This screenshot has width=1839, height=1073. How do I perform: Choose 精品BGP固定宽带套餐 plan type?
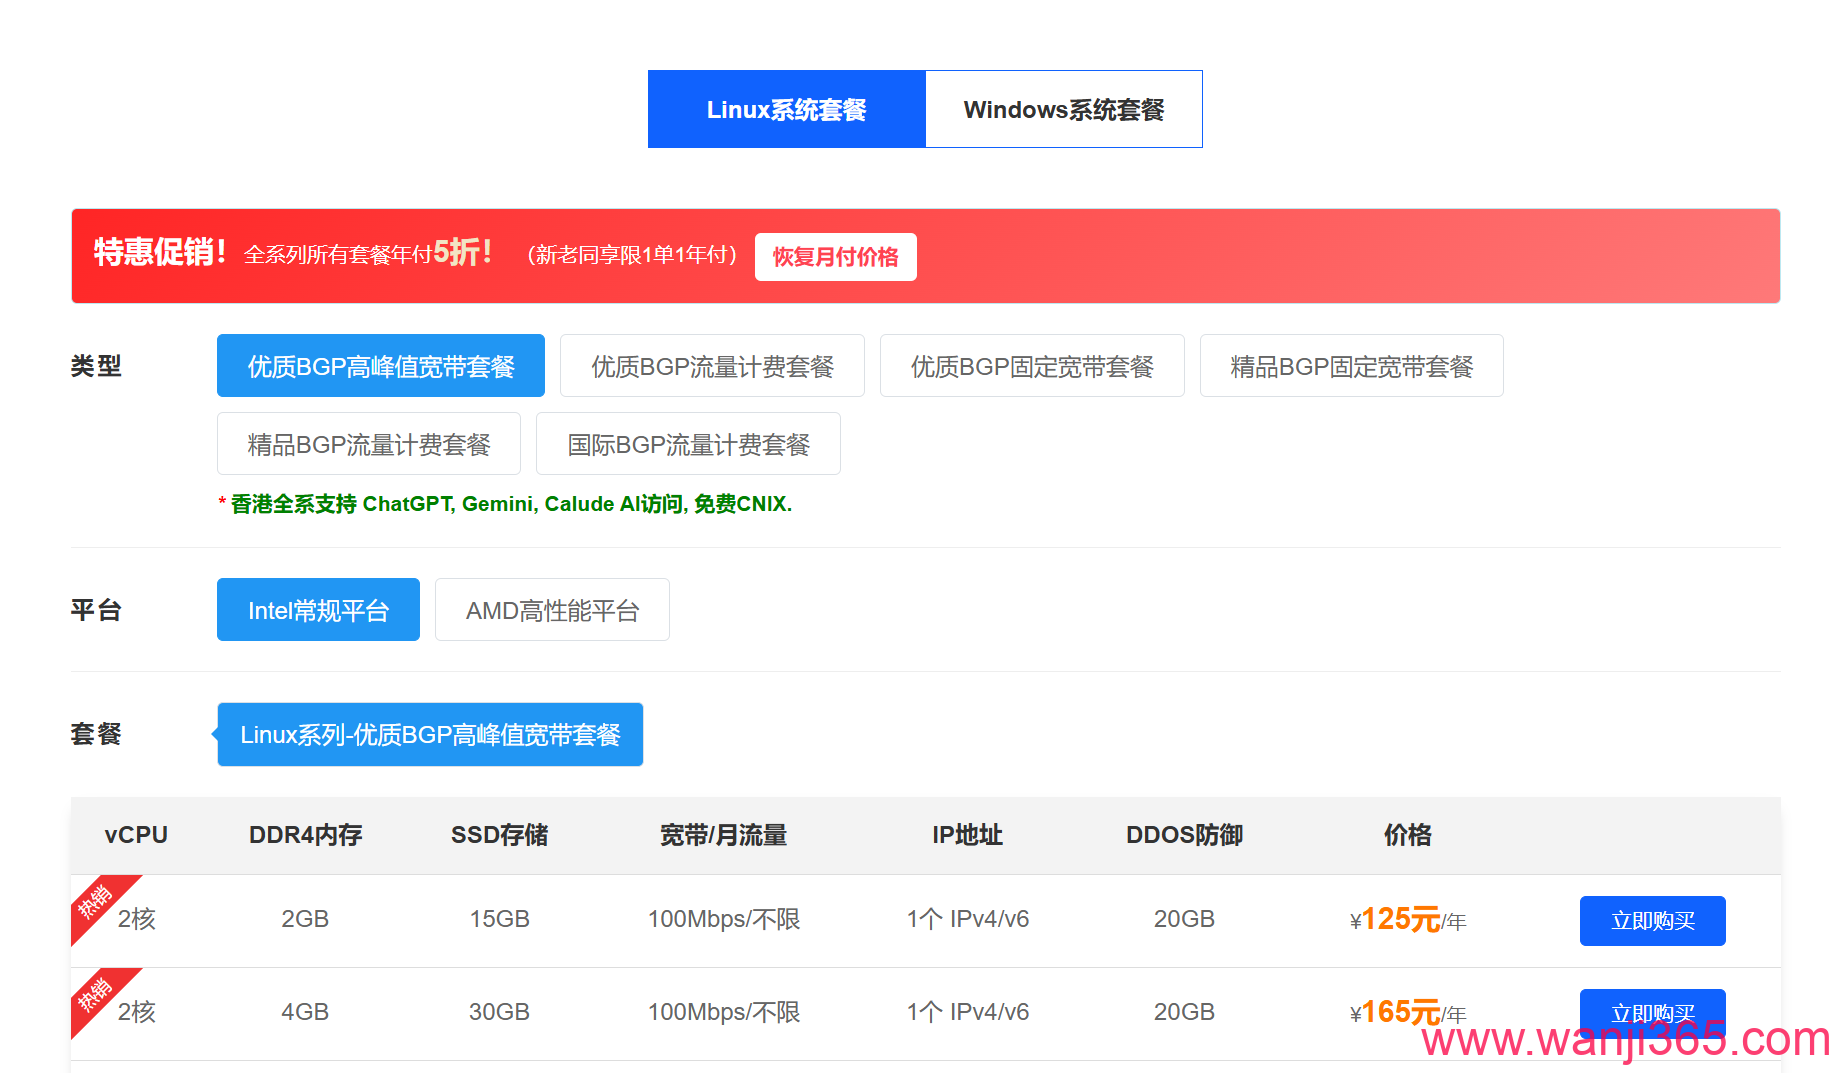[1351, 365]
